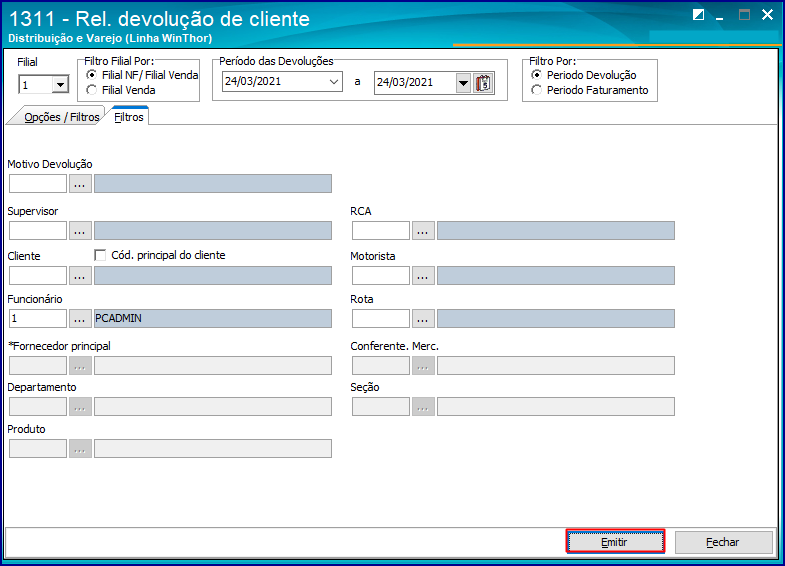Check Cód. principal do cliente checkbox
This screenshot has width=785, height=566.
click(x=100, y=255)
